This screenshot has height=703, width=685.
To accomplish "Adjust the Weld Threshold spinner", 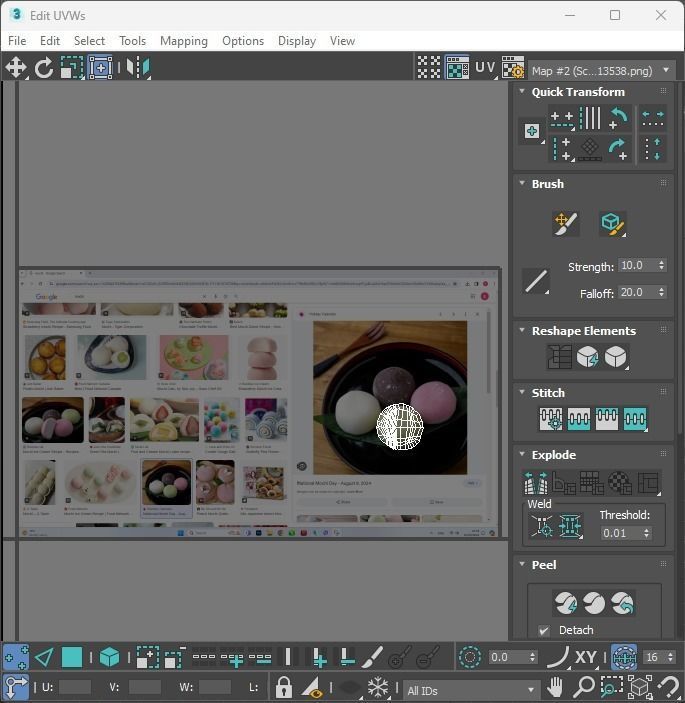I will [x=646, y=533].
